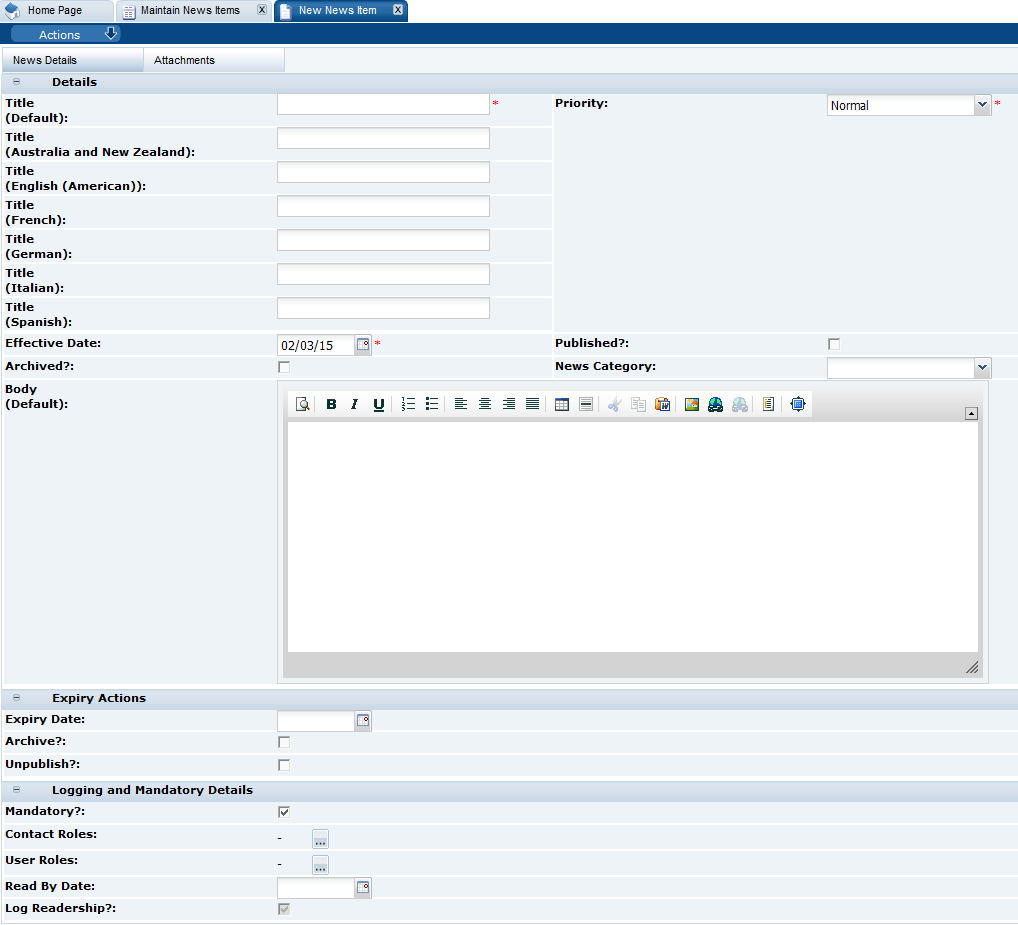Image resolution: width=1018 pixels, height=925 pixels.
Task: Apply italic formatting in the body editor
Action: [x=355, y=404]
